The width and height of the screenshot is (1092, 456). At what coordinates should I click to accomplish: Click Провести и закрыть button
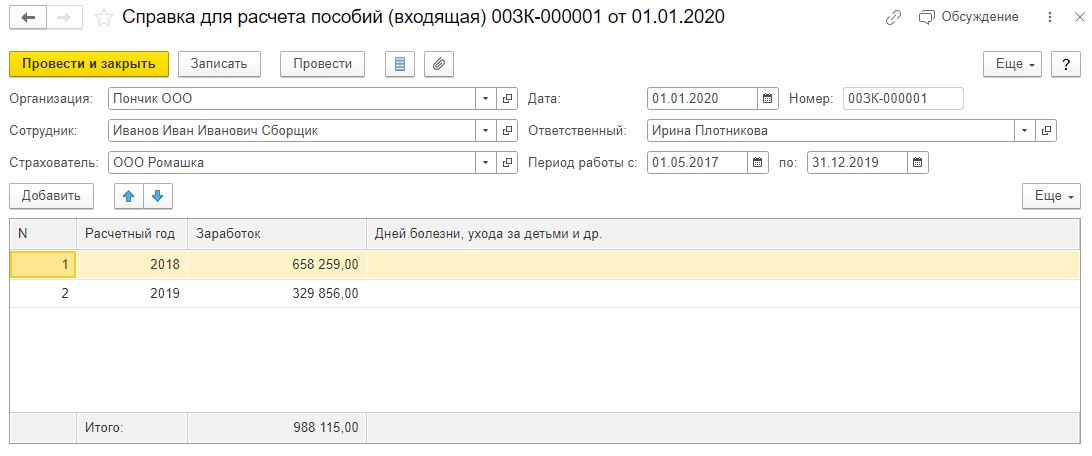(88, 64)
